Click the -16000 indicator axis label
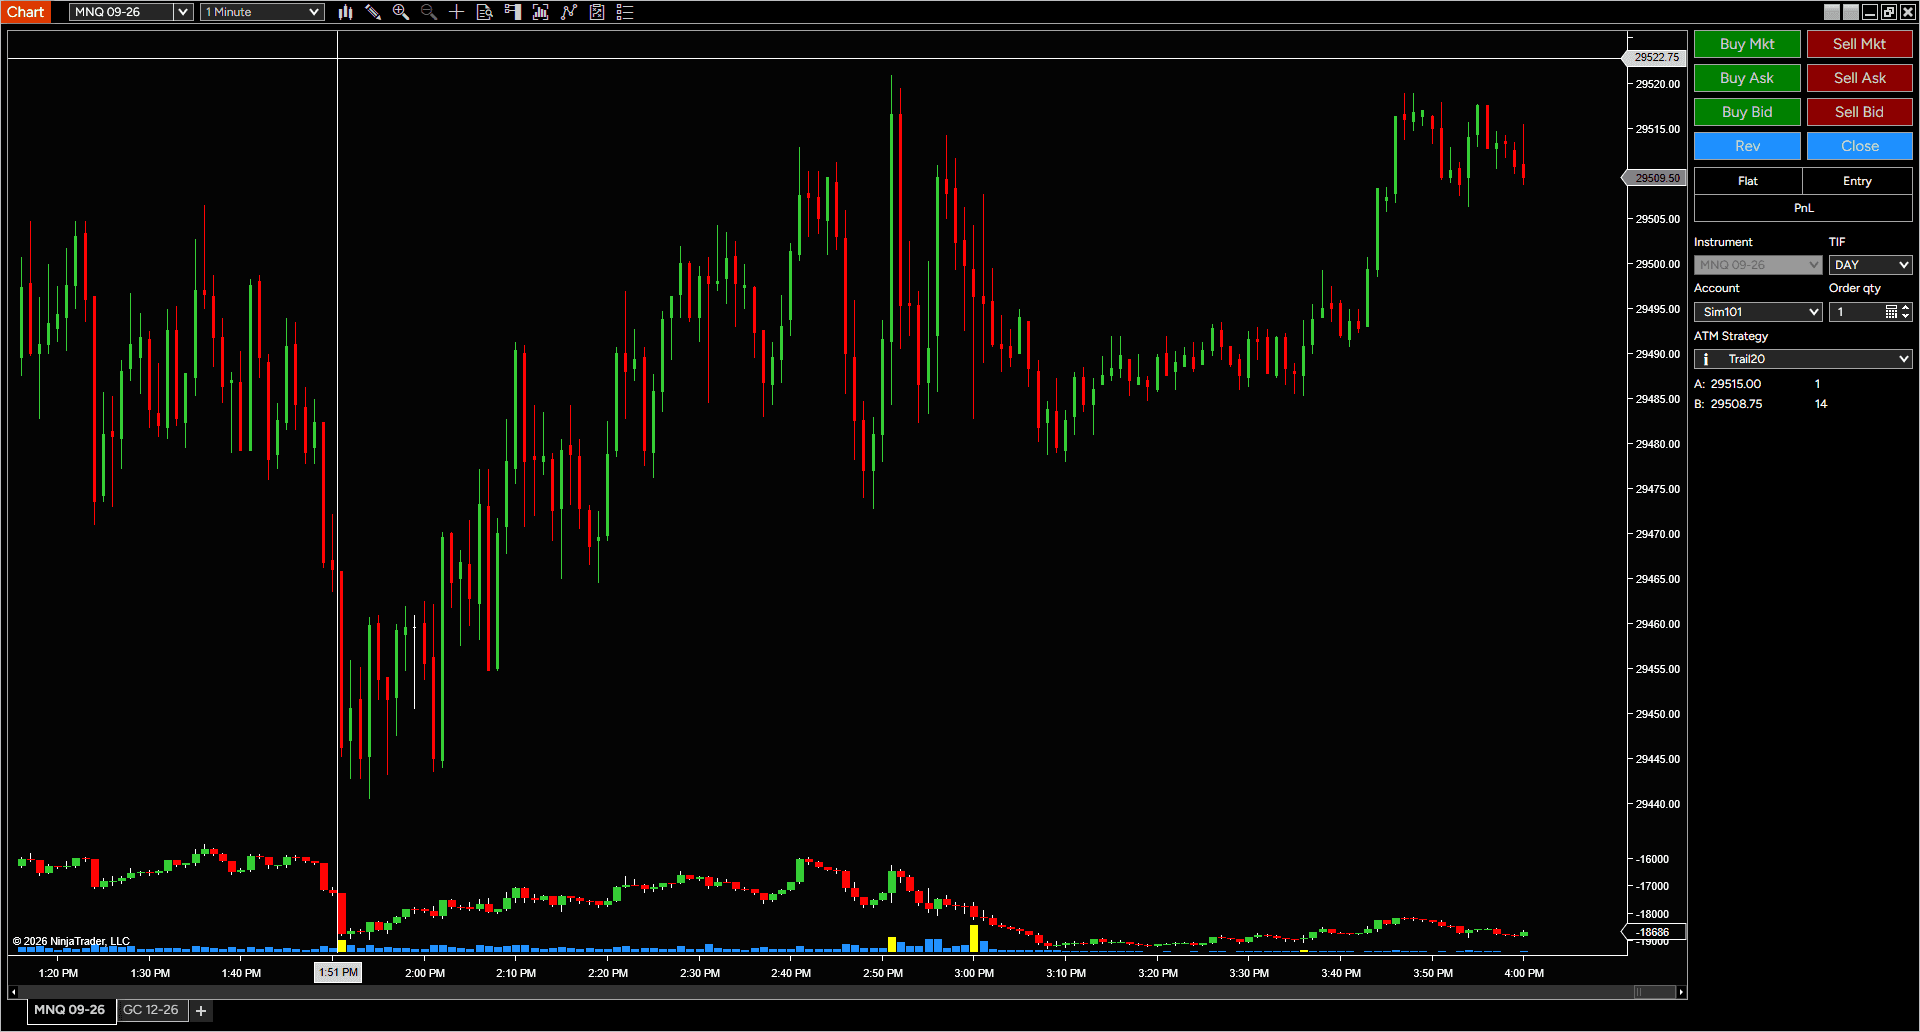Screen dimensions: 1920x1032 pyautogui.click(x=1653, y=859)
